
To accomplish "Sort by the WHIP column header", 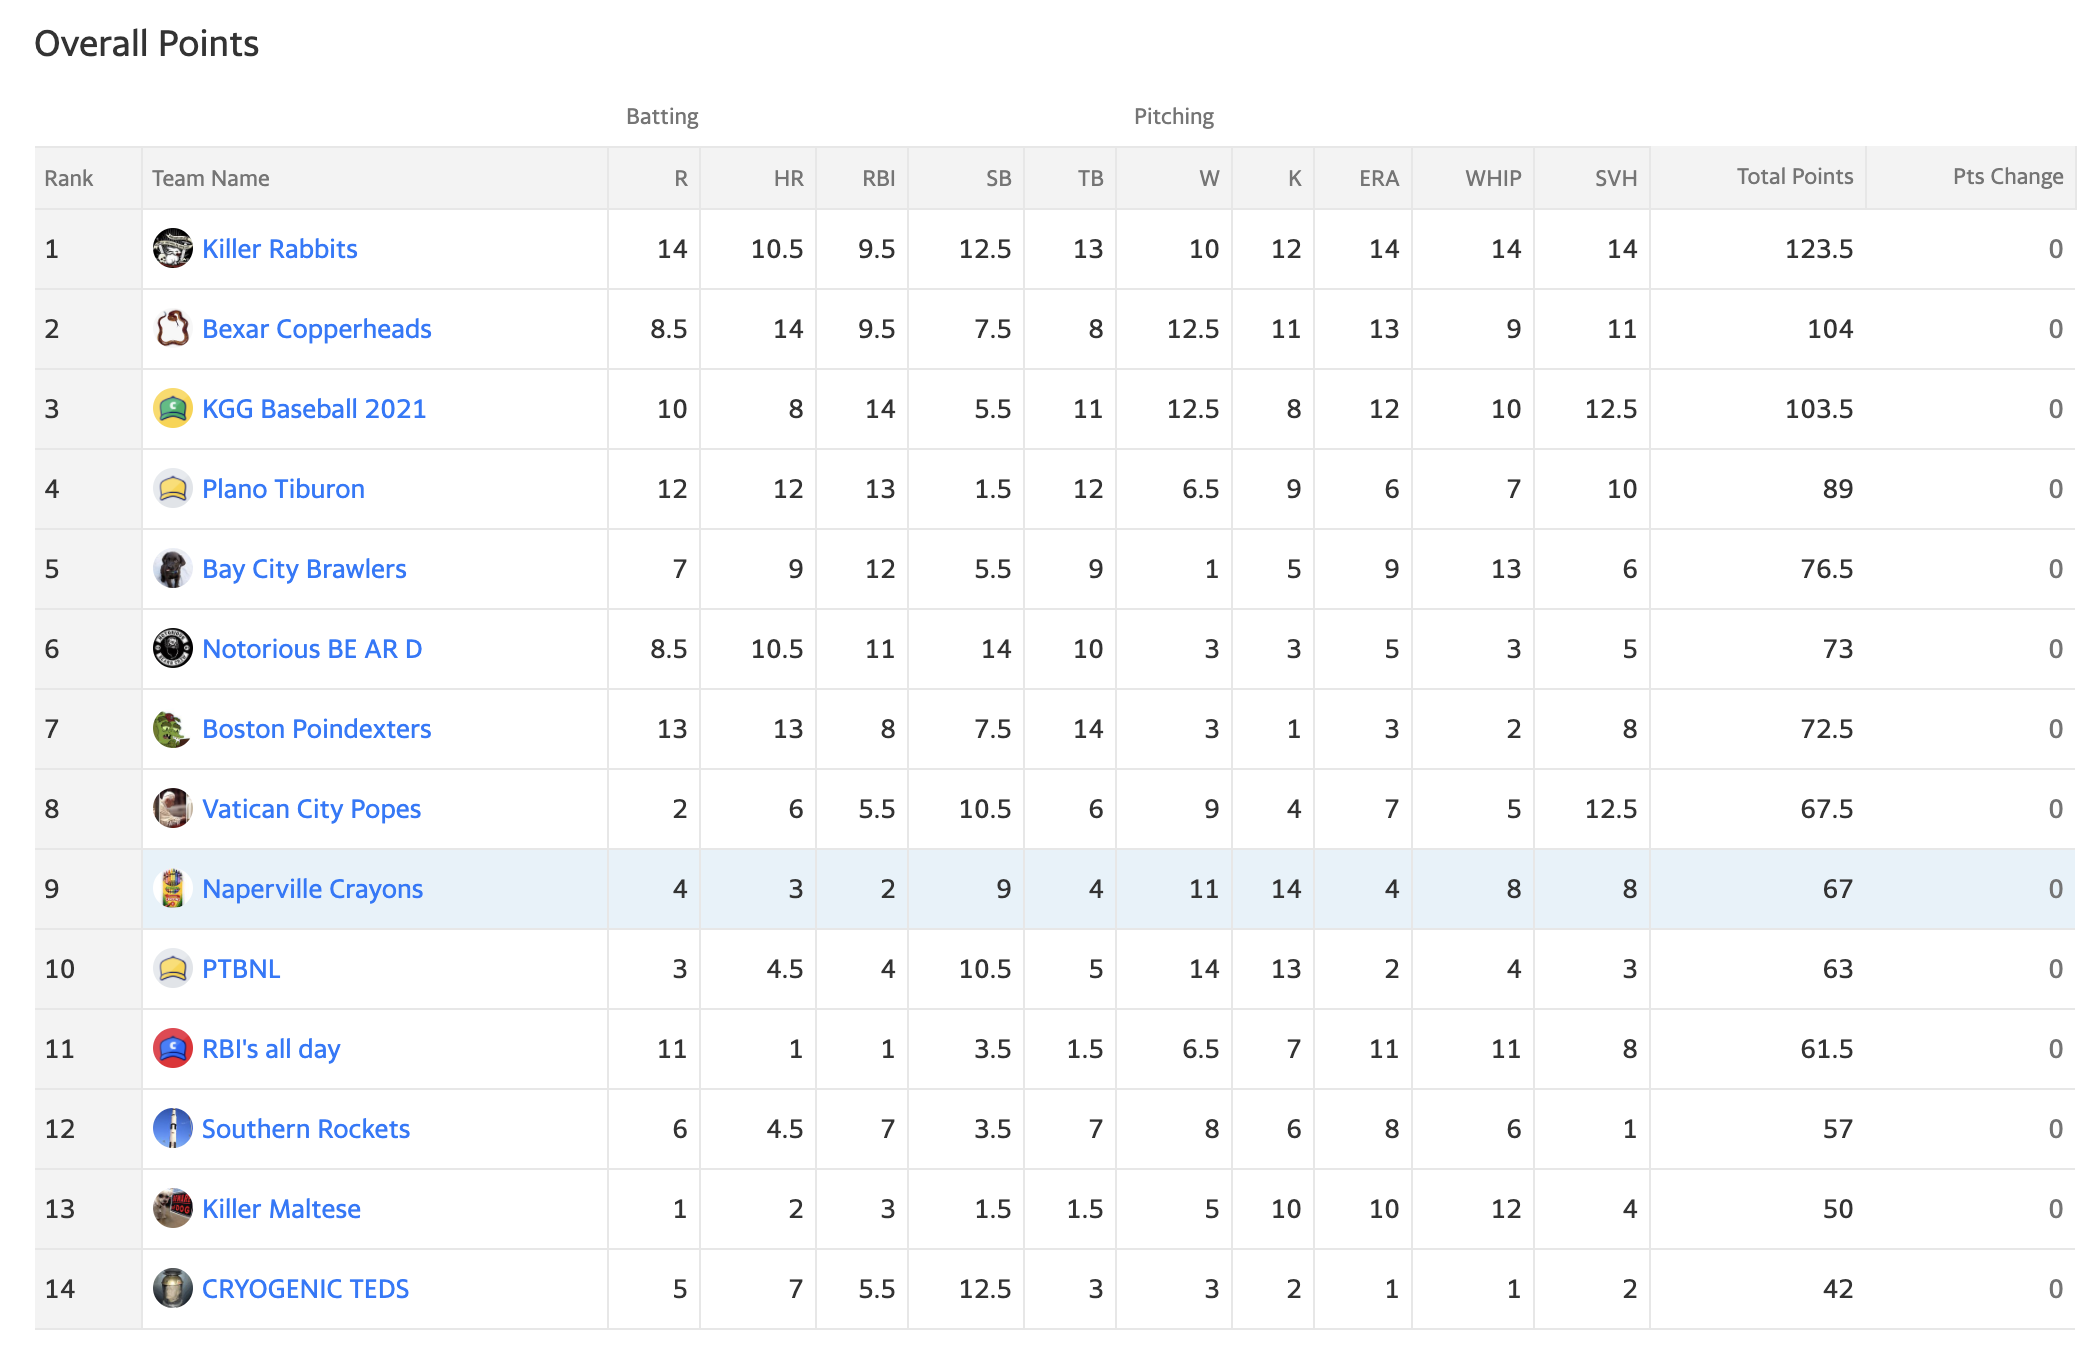I will 1493,179.
